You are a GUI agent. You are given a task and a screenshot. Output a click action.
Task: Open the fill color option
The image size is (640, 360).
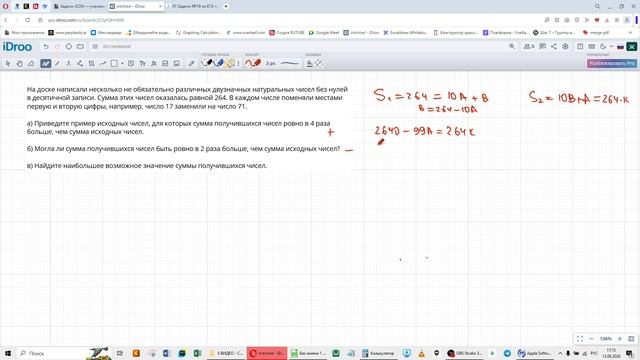(309, 64)
